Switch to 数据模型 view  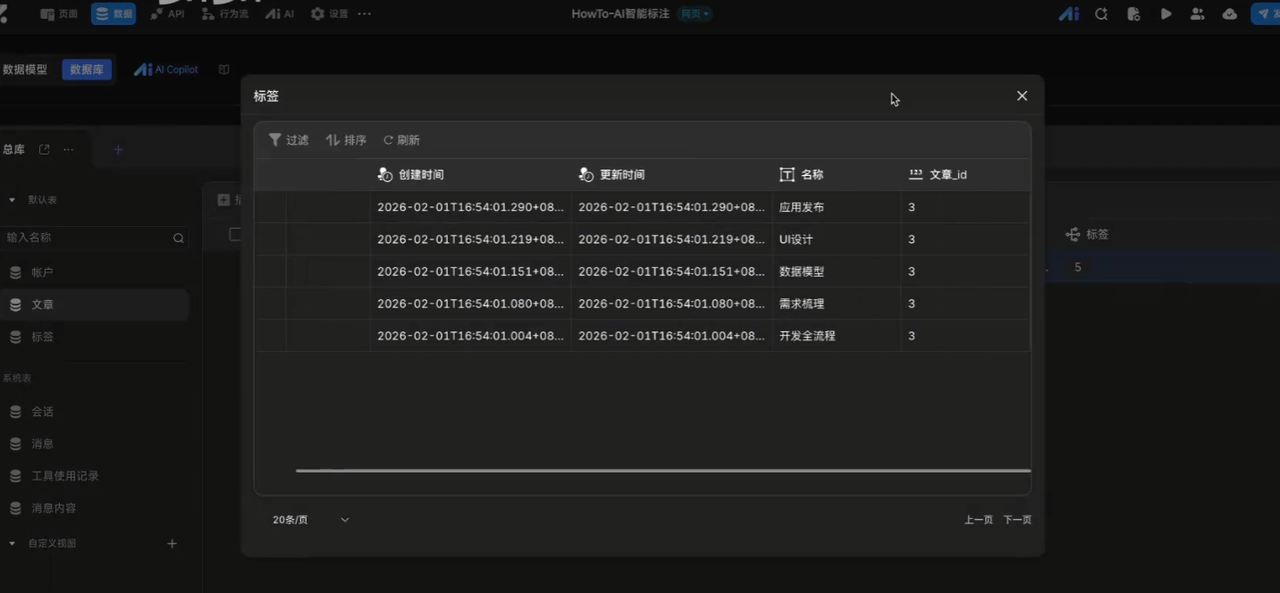click(x=25, y=70)
